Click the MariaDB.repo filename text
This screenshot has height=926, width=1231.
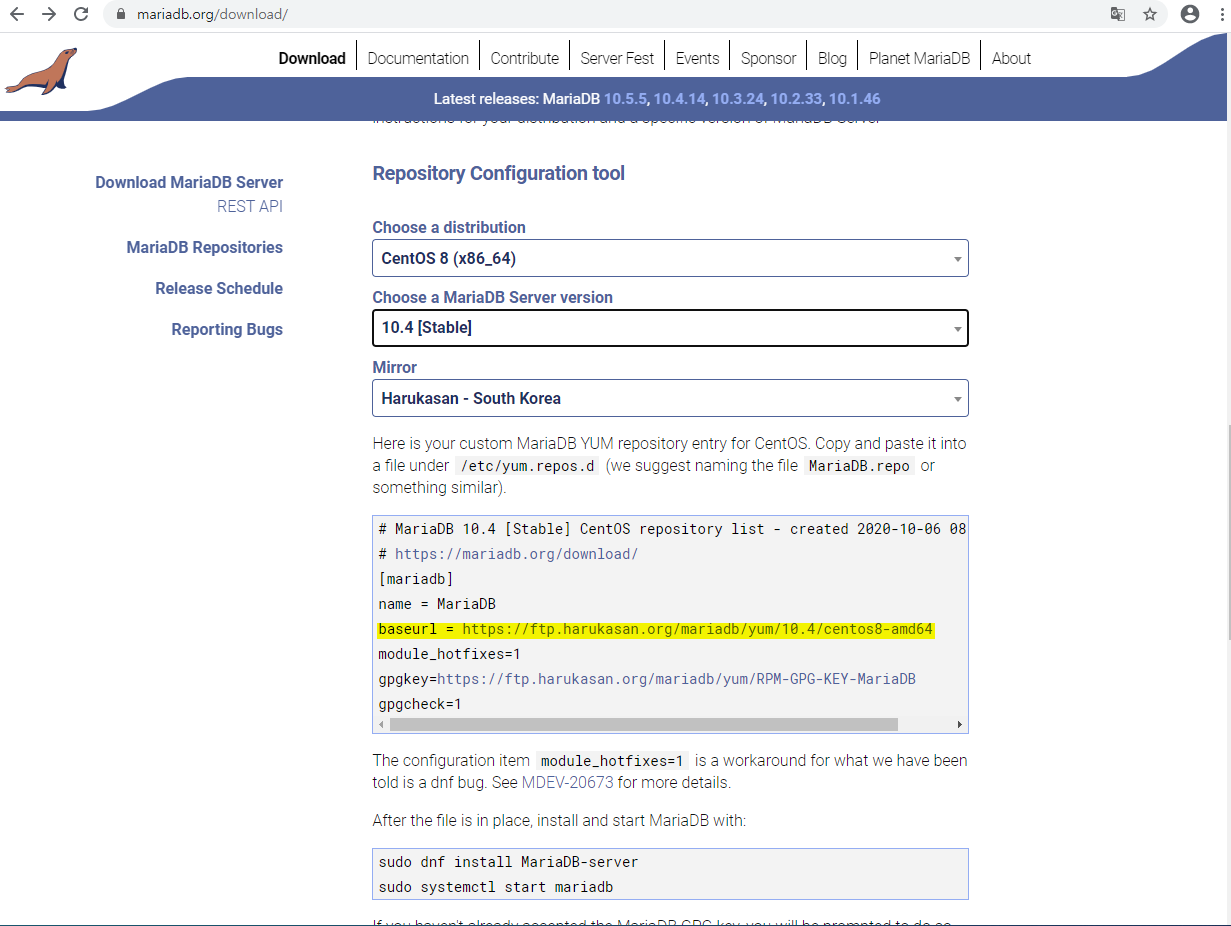point(858,465)
